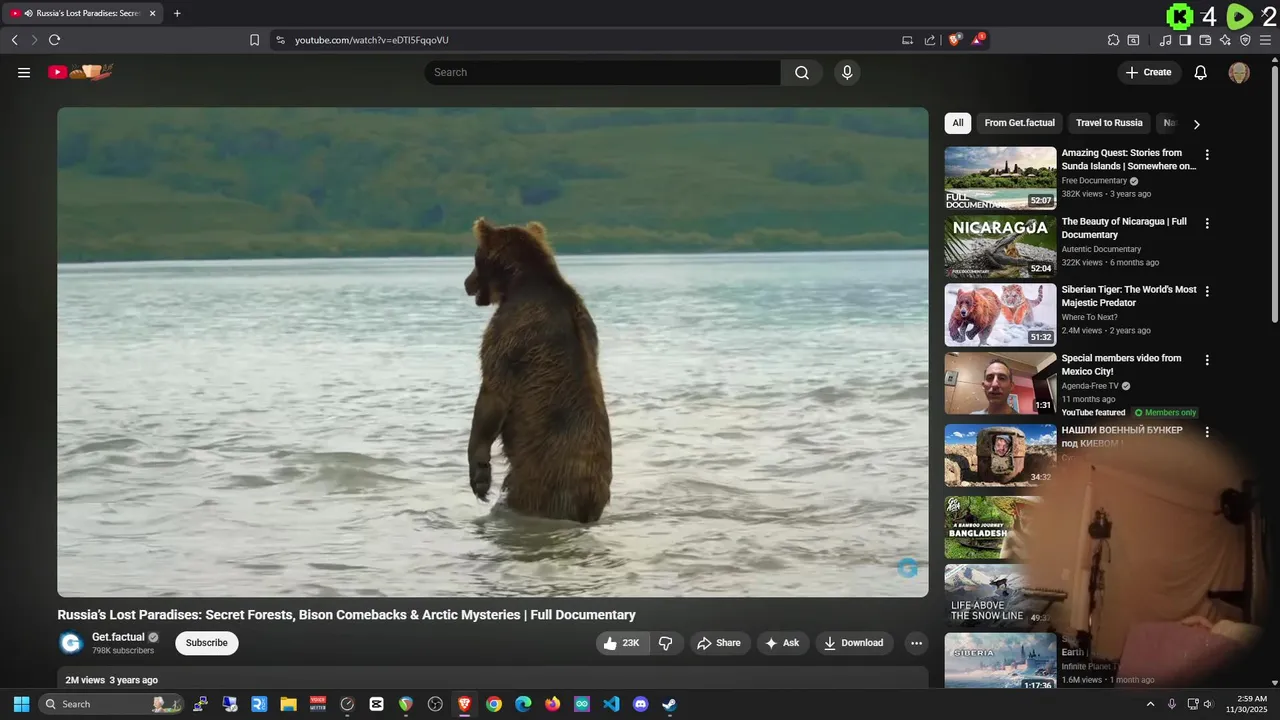1280x720 pixels.
Task: Show more filter chips with arrow
Action: pos(1196,124)
